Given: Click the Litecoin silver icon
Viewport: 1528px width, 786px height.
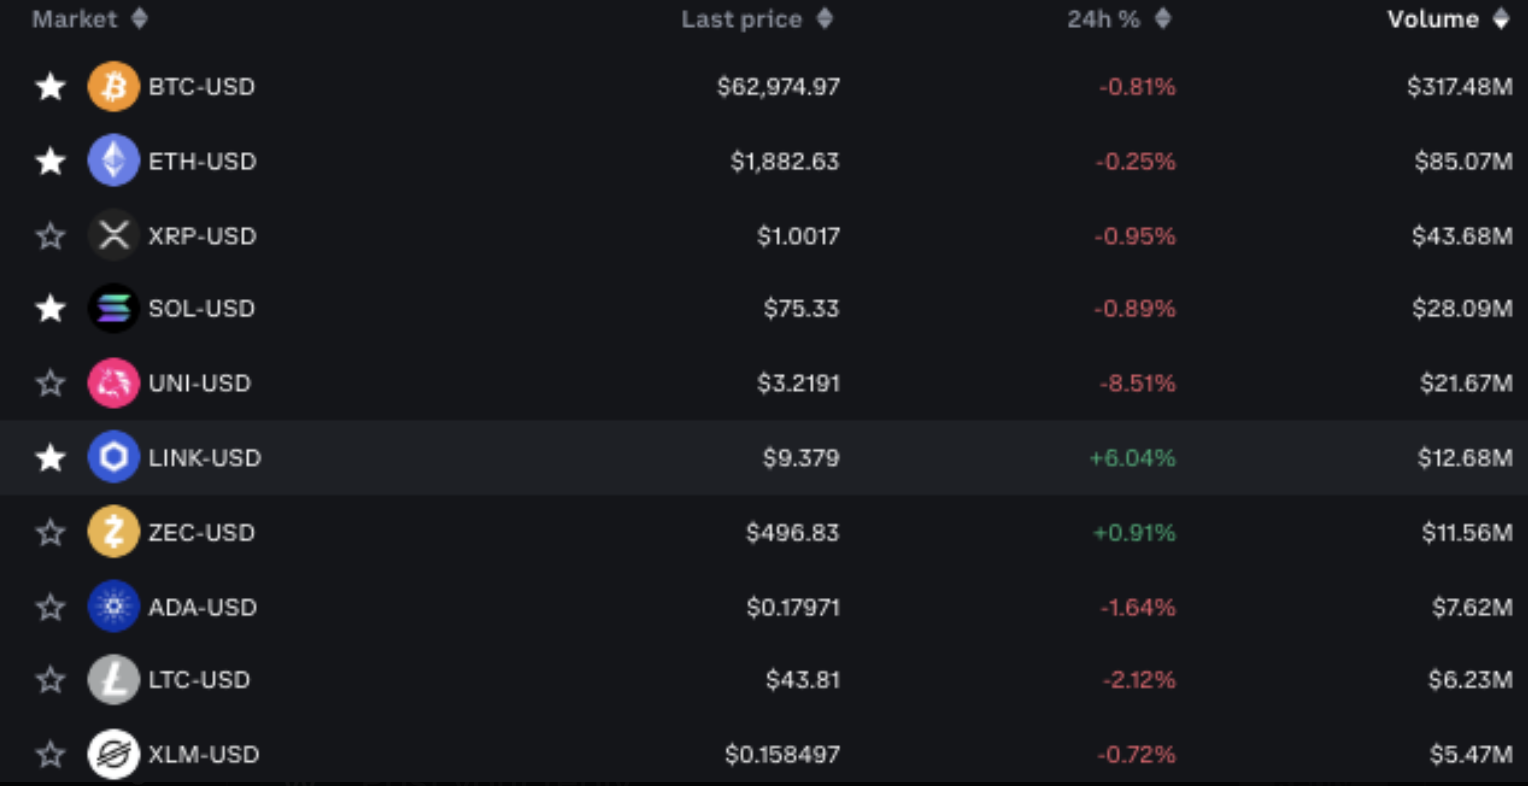Looking at the screenshot, I should pos(113,680).
